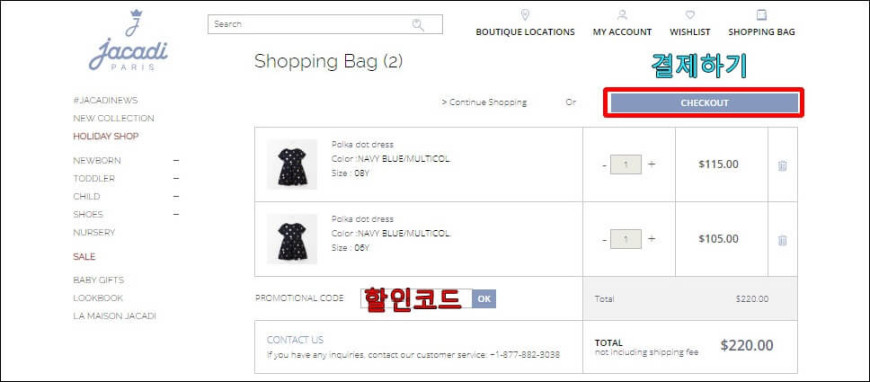Increase quantity for size 08Y dress

[x=651, y=164]
